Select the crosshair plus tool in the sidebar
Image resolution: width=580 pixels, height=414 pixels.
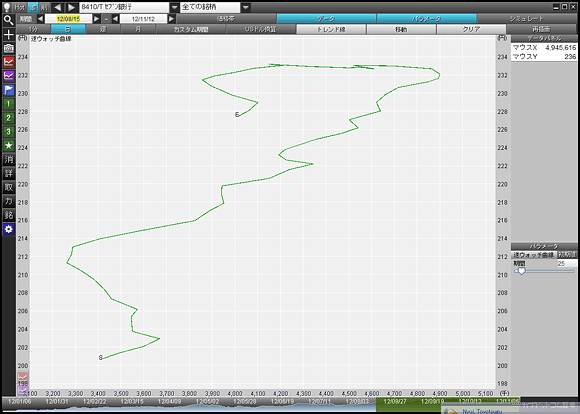[x=9, y=34]
